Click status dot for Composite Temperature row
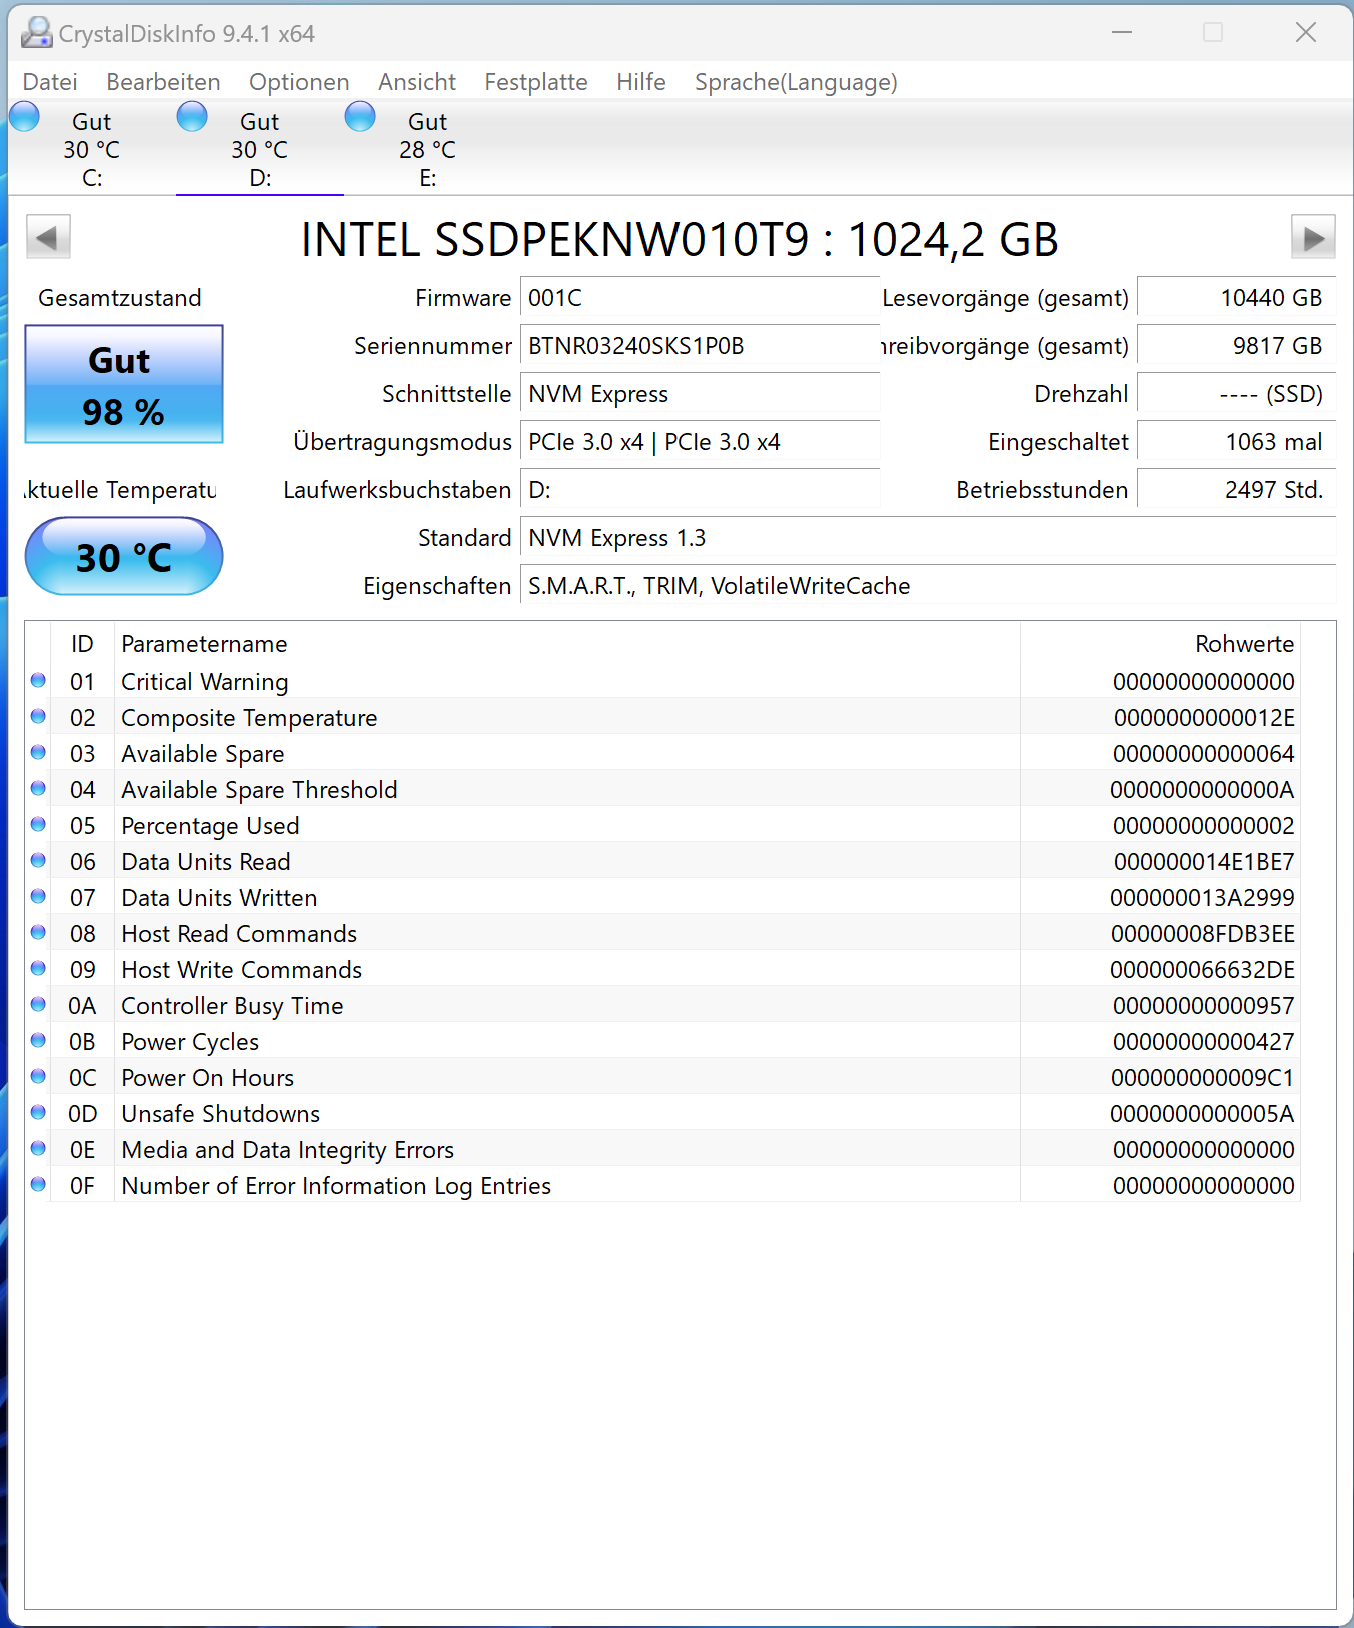 pyautogui.click(x=38, y=716)
